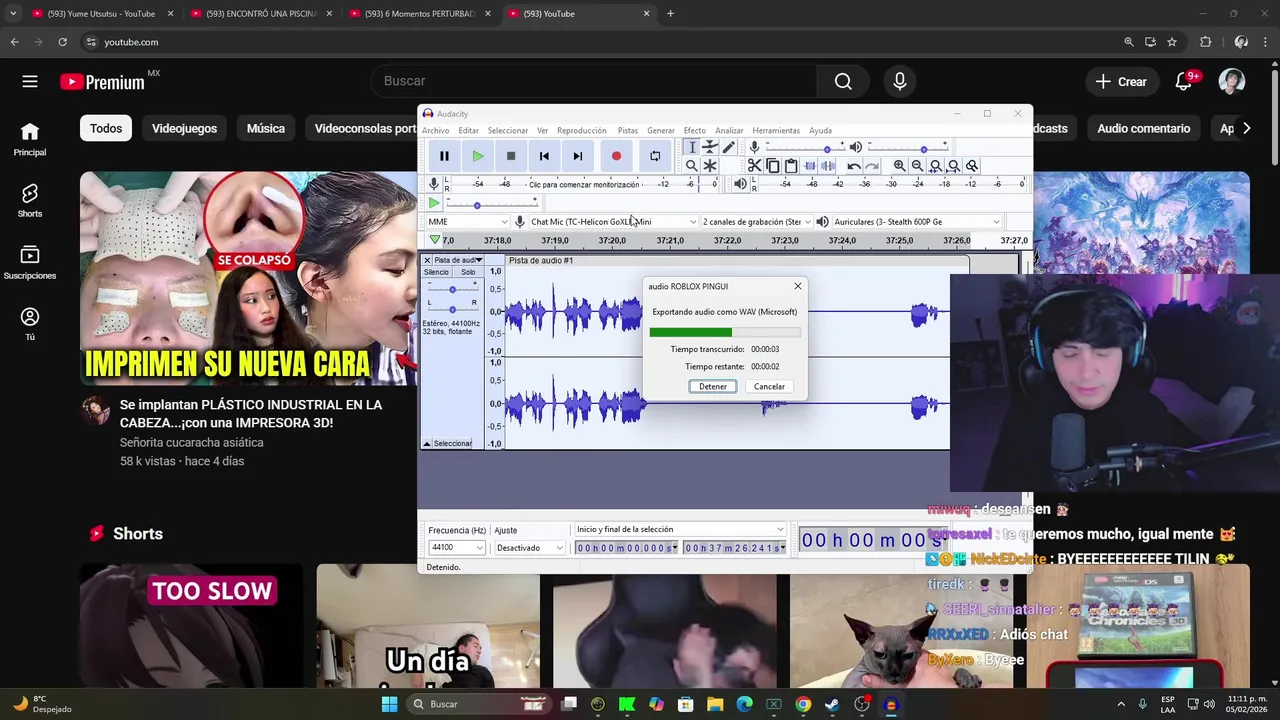This screenshot has width=1280, height=720.
Task: Click the track gain slider
Action: 452,289
